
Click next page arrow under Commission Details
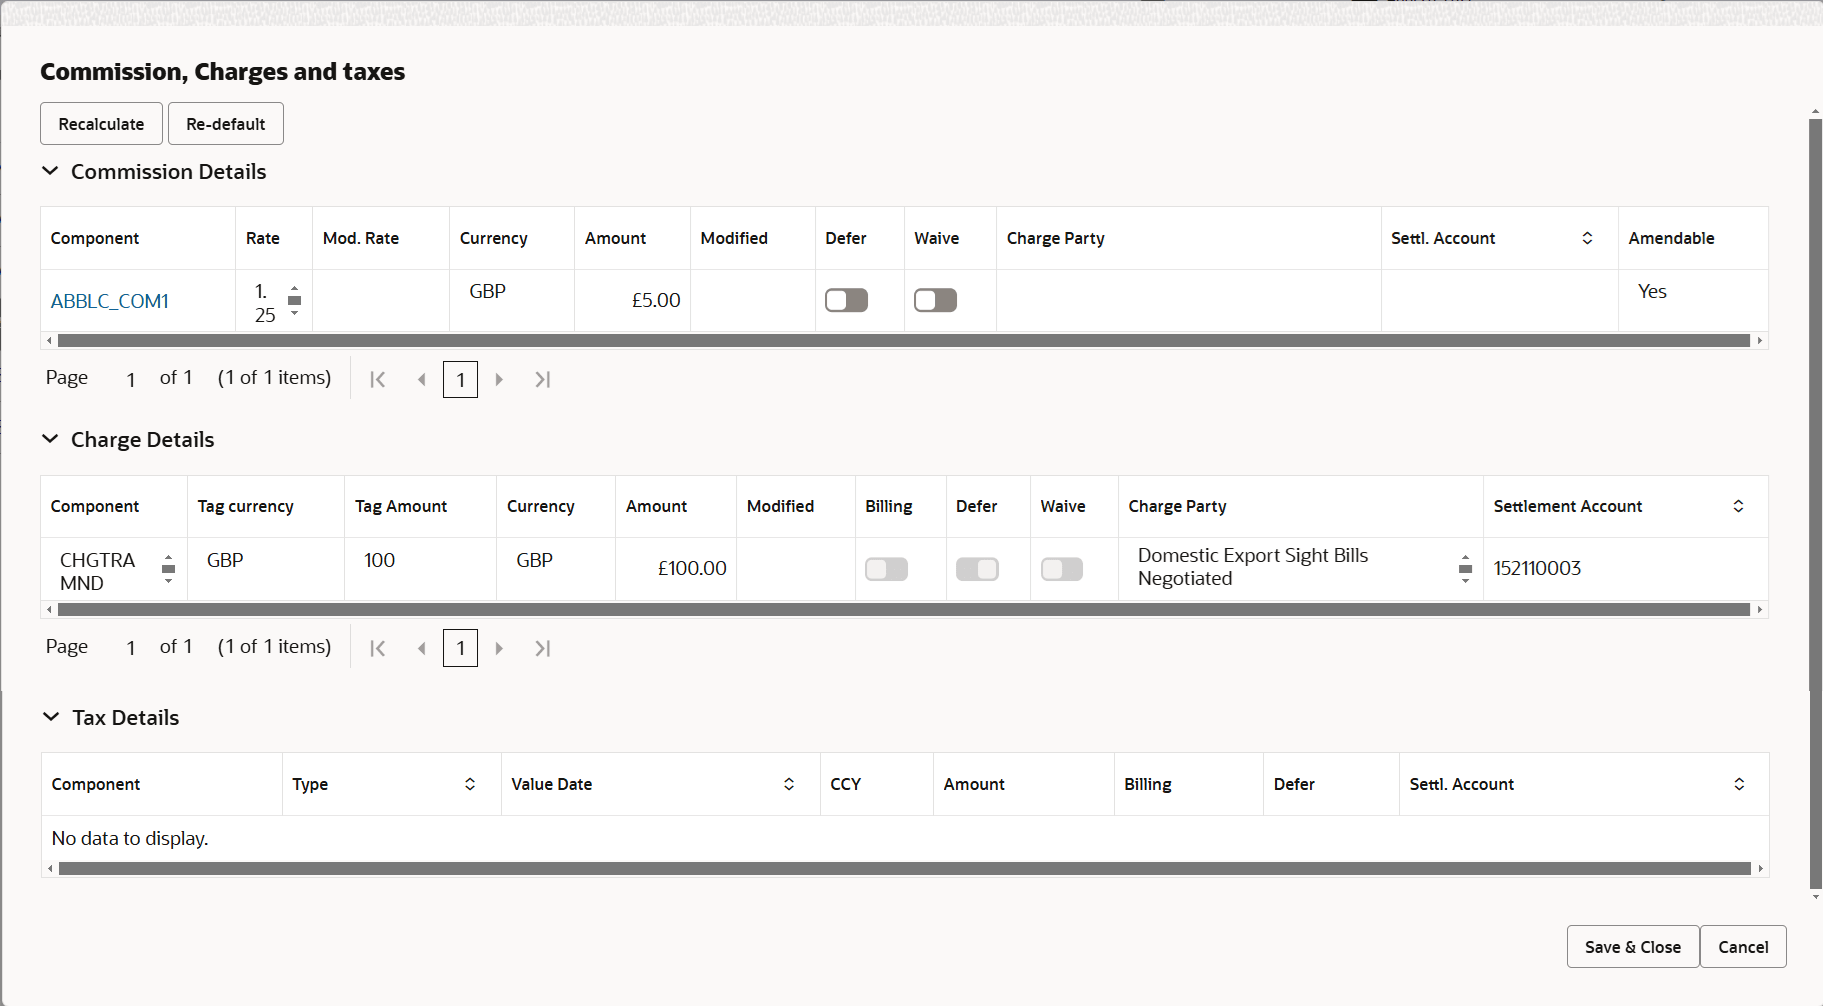click(499, 379)
